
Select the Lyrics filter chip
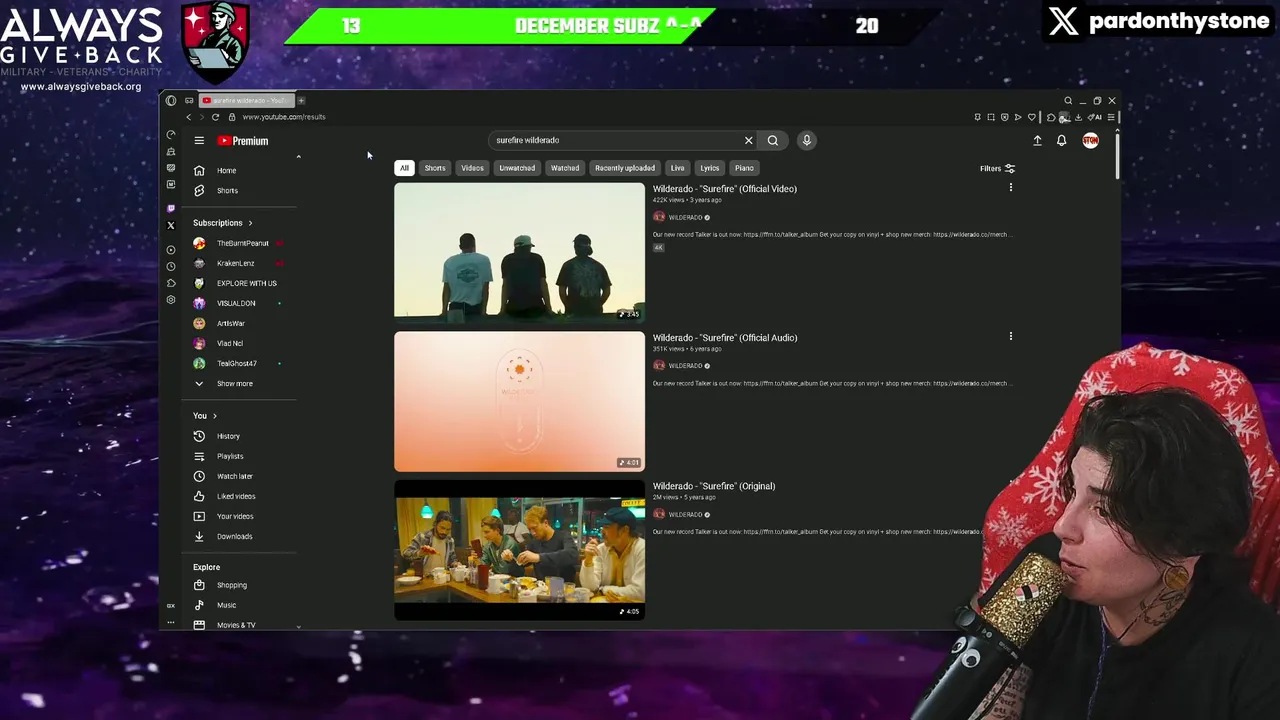pos(710,168)
